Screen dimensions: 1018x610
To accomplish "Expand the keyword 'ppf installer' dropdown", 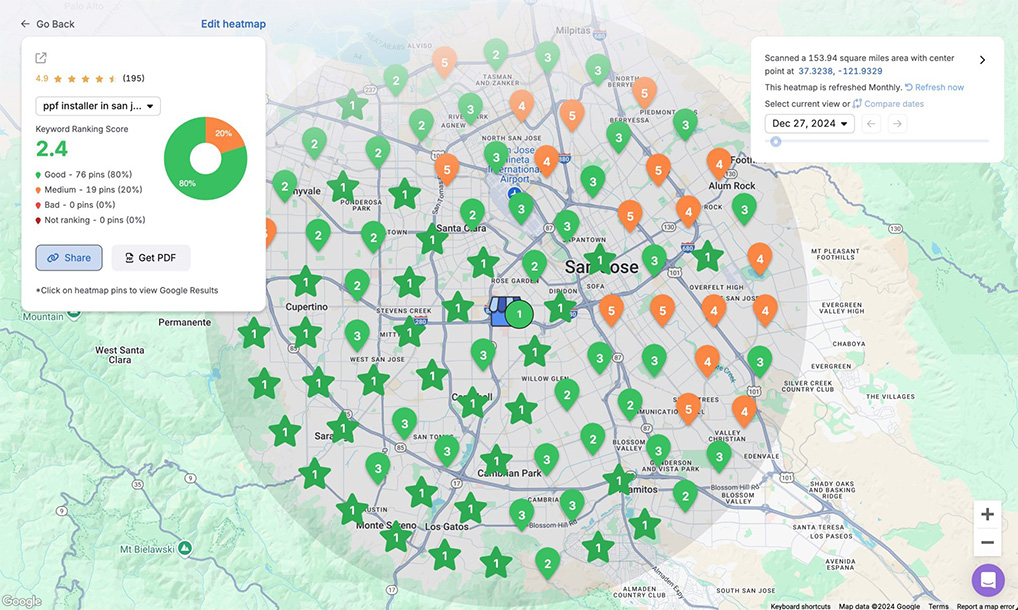I will point(98,106).
